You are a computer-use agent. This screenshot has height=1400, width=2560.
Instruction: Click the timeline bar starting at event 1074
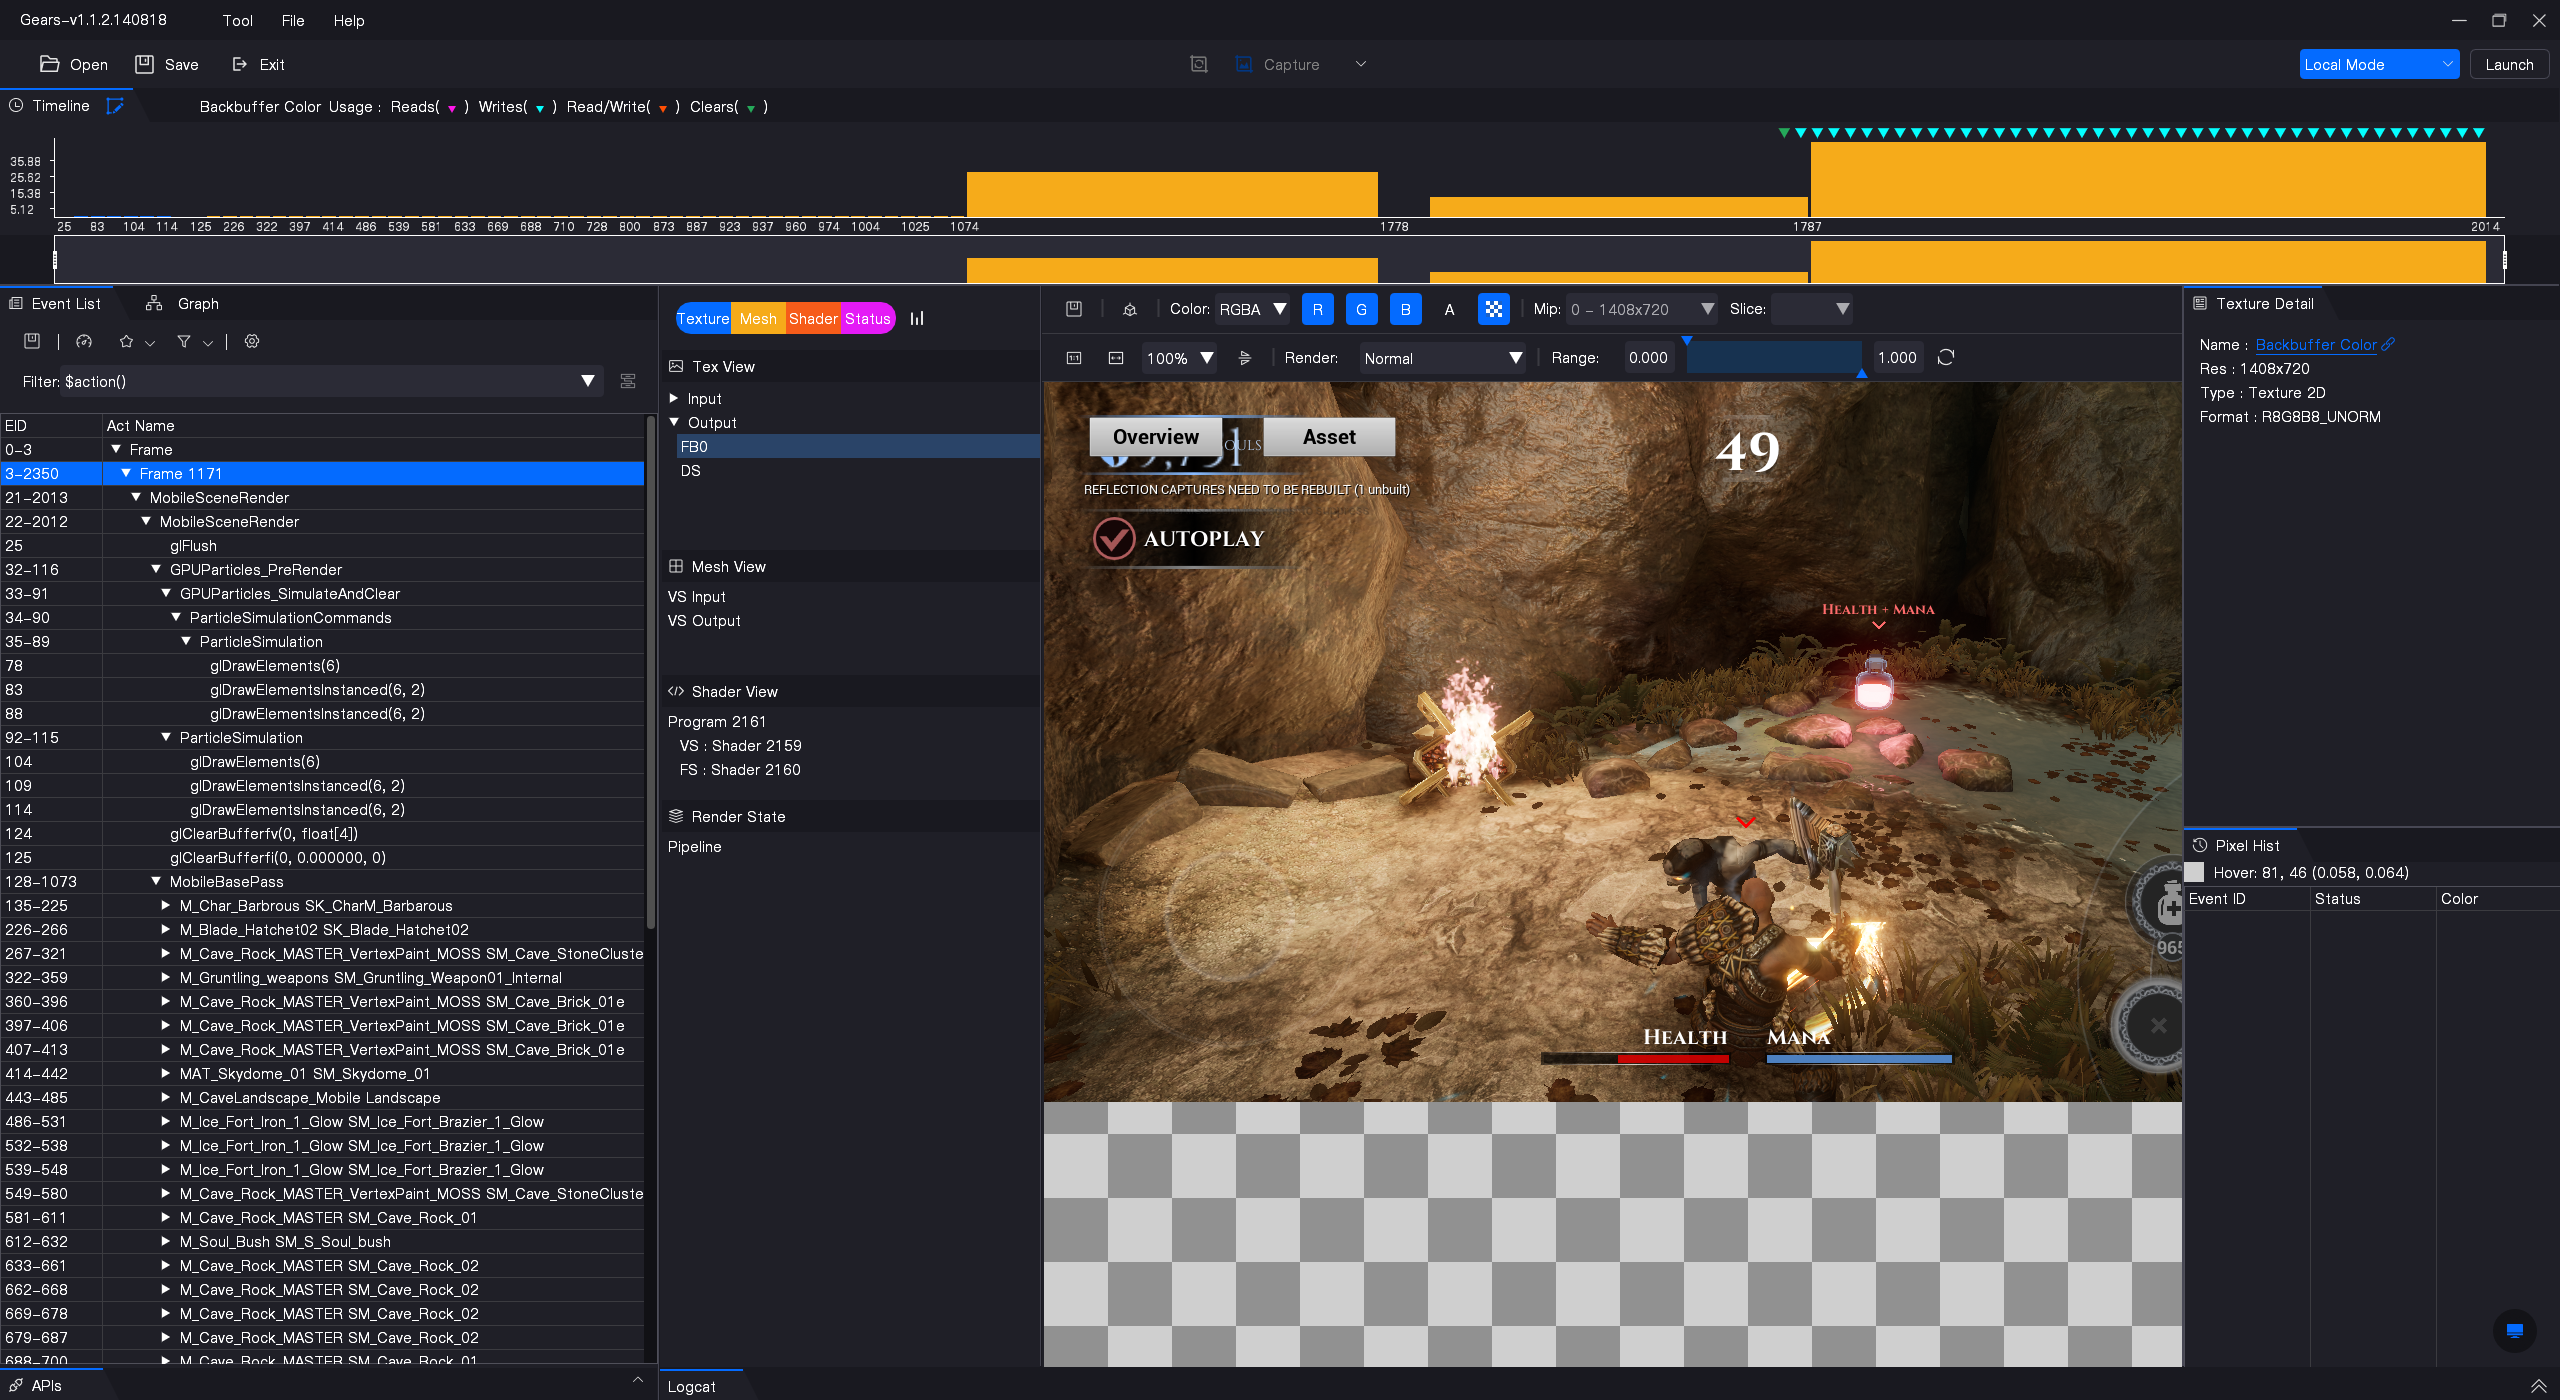[1172, 194]
